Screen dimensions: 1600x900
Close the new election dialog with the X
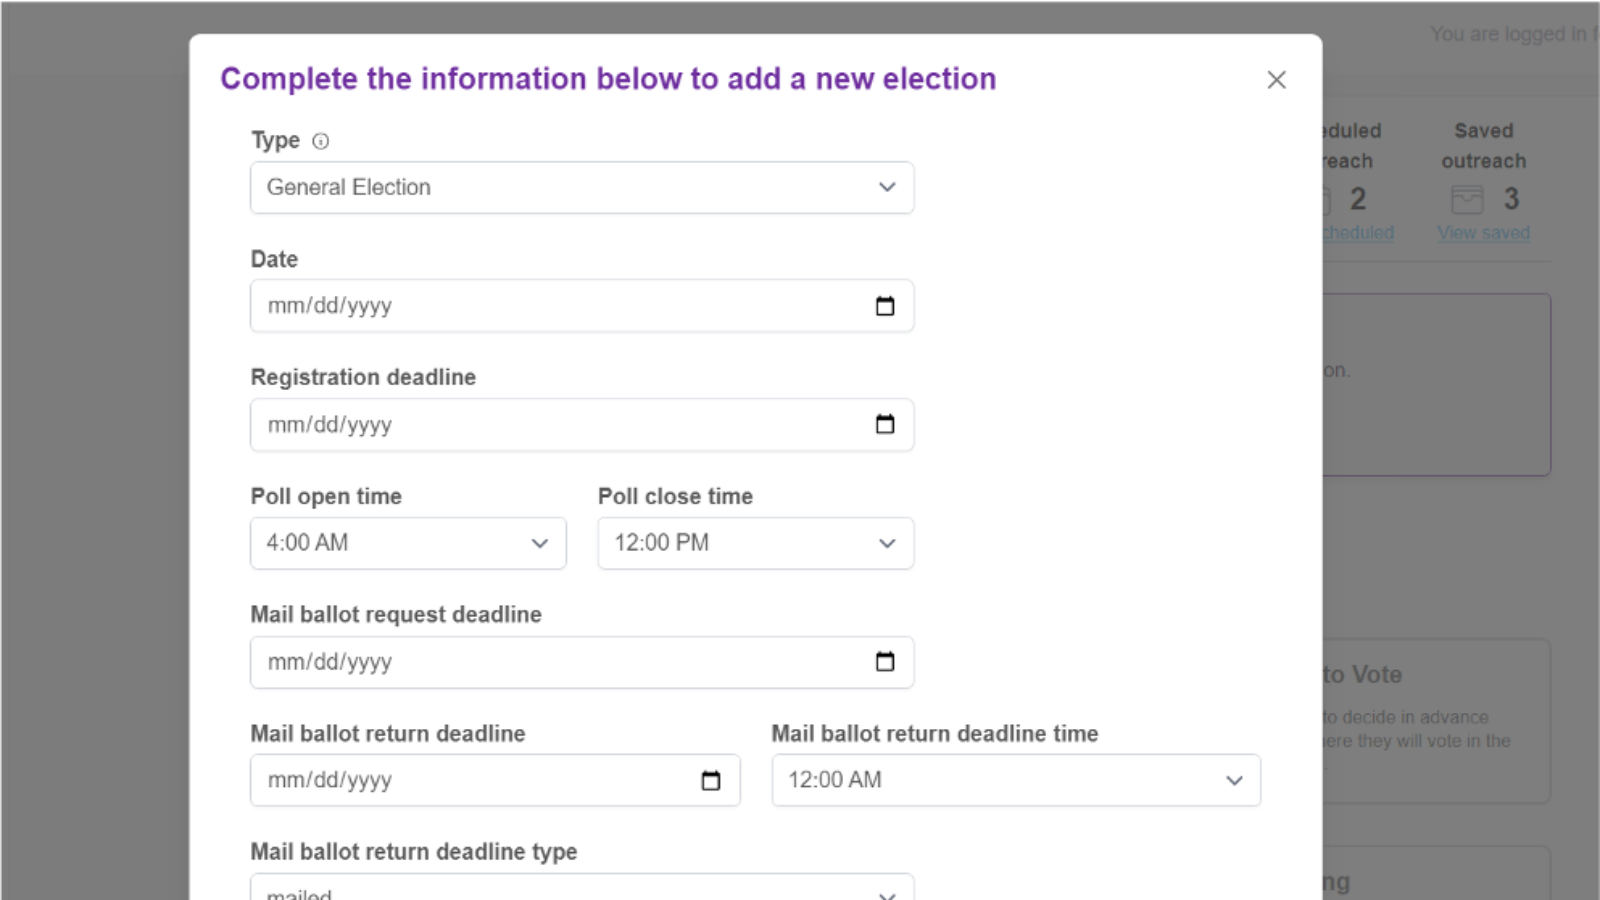pyautogui.click(x=1276, y=79)
